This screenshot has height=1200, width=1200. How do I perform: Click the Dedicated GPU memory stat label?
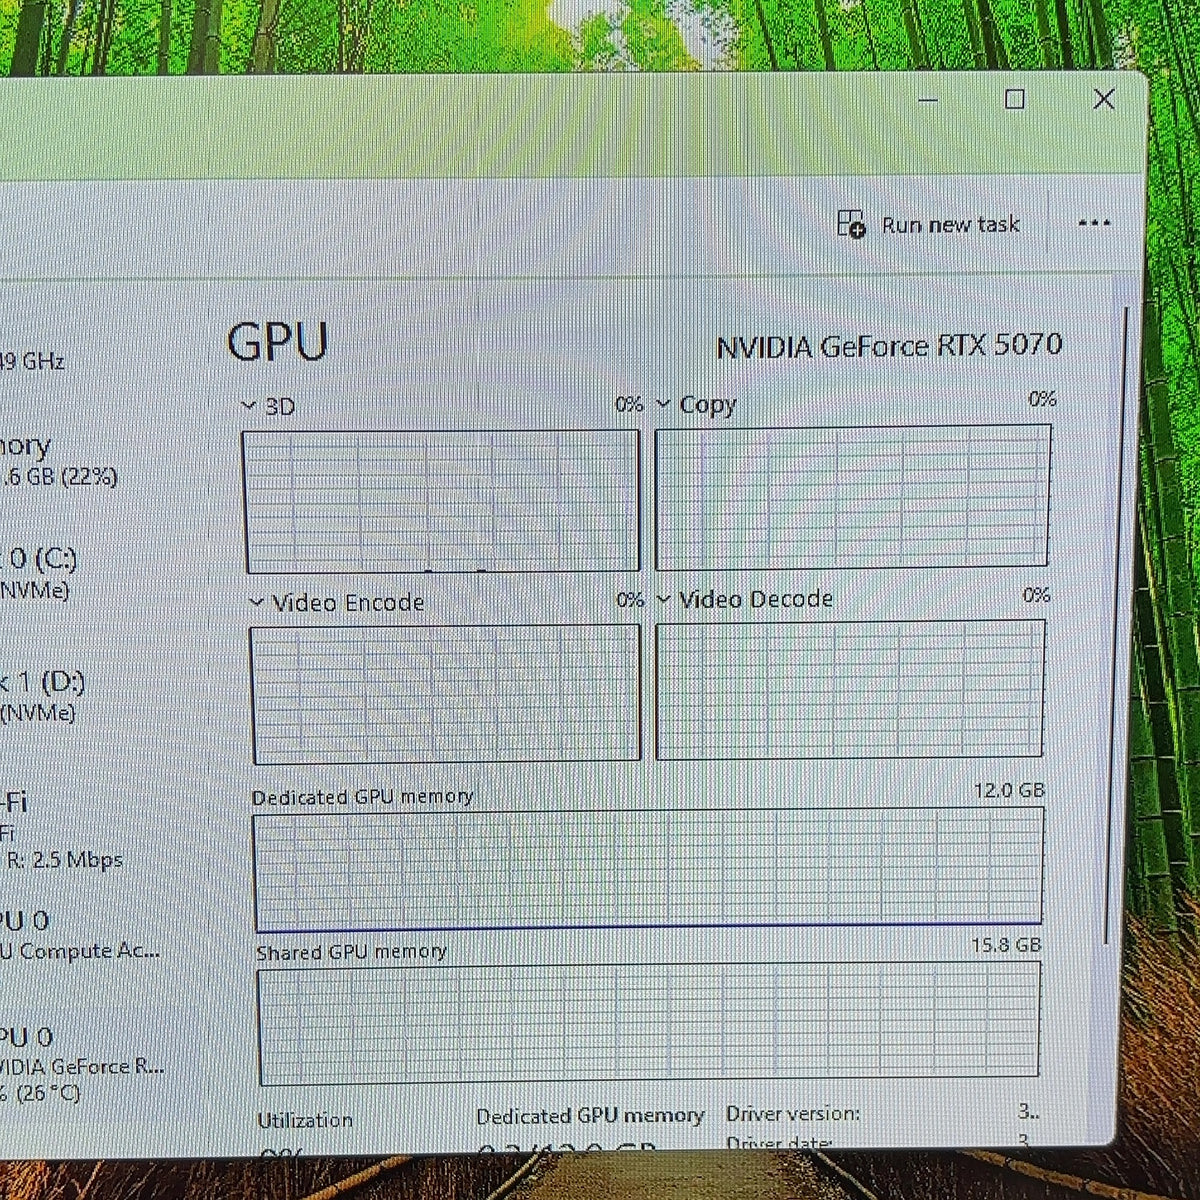(590, 1116)
